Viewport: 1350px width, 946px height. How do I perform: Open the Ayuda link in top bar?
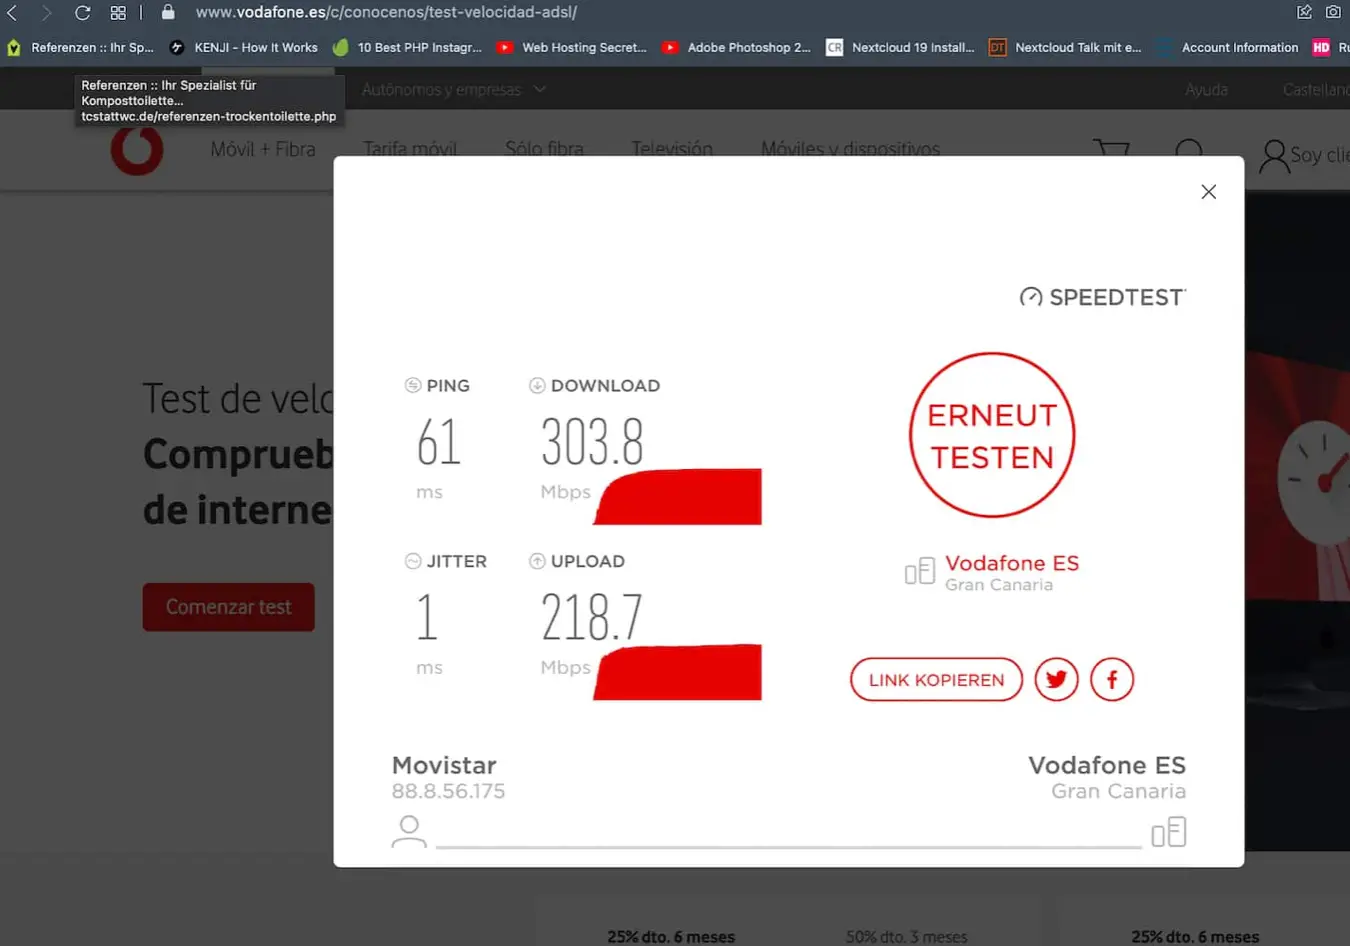coord(1206,90)
